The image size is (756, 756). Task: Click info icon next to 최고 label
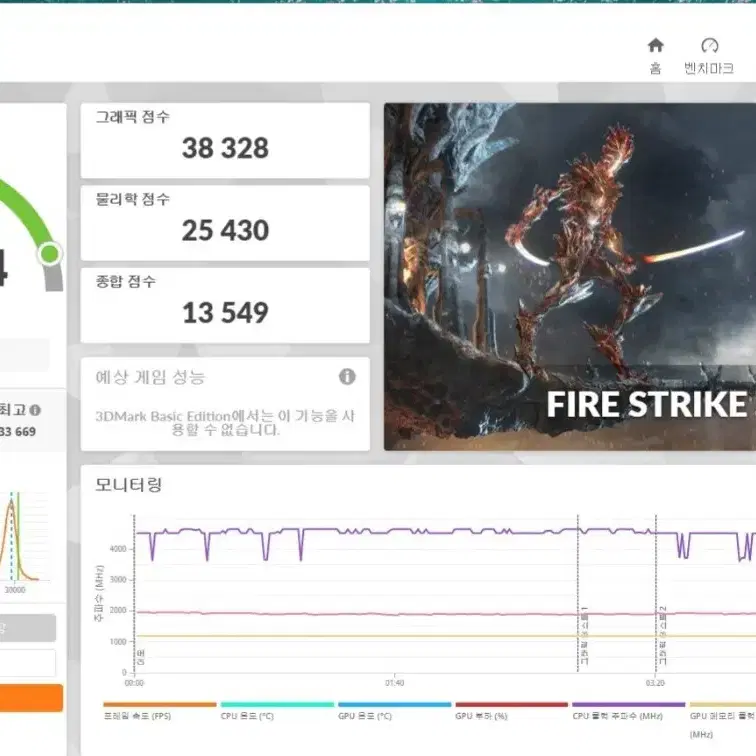(x=35, y=410)
